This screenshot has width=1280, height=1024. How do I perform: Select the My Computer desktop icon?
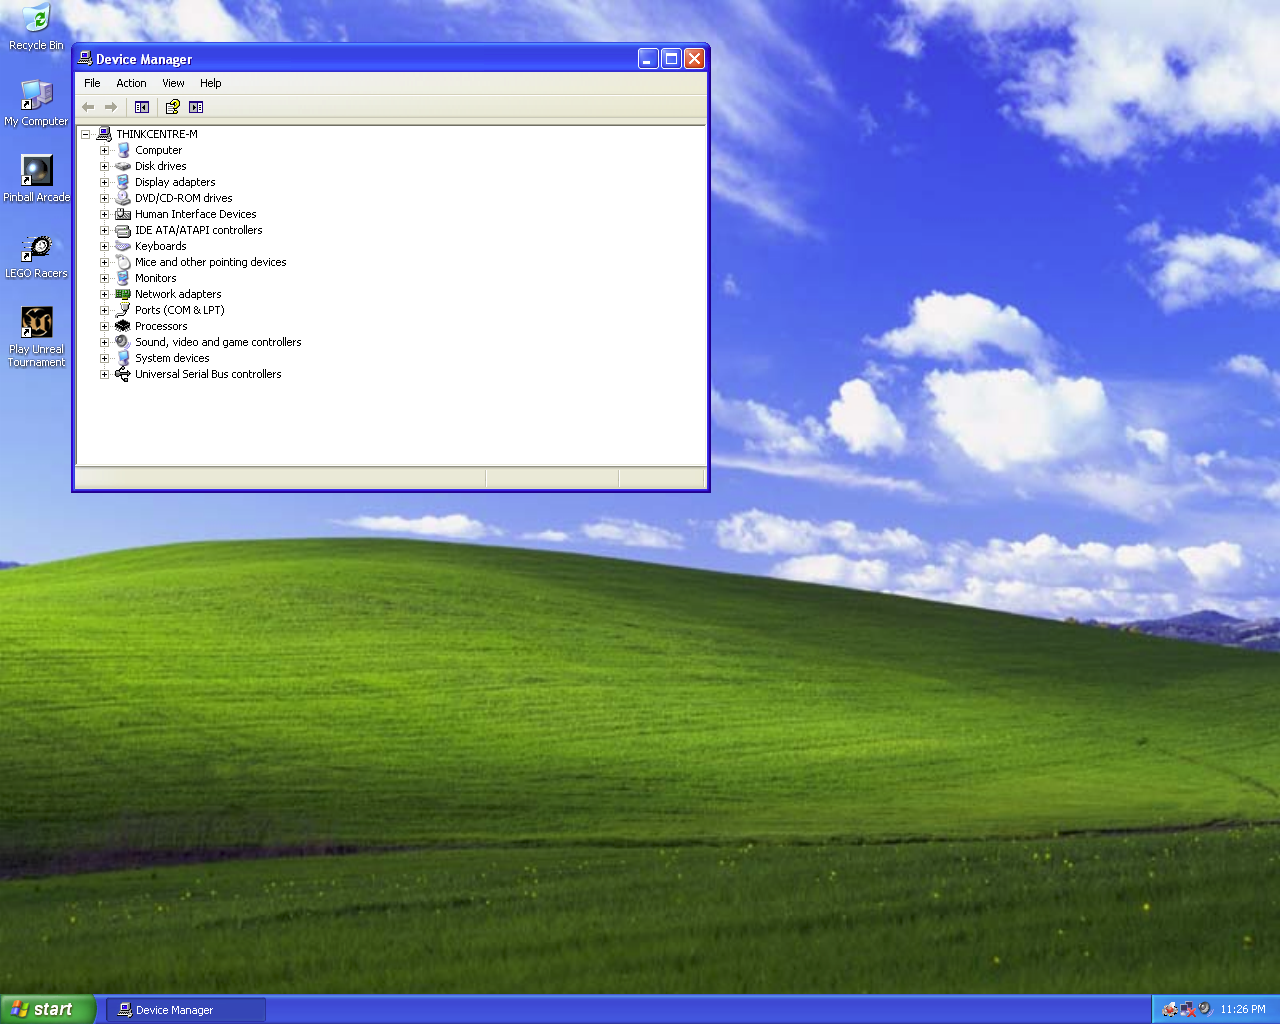pyautogui.click(x=36, y=103)
